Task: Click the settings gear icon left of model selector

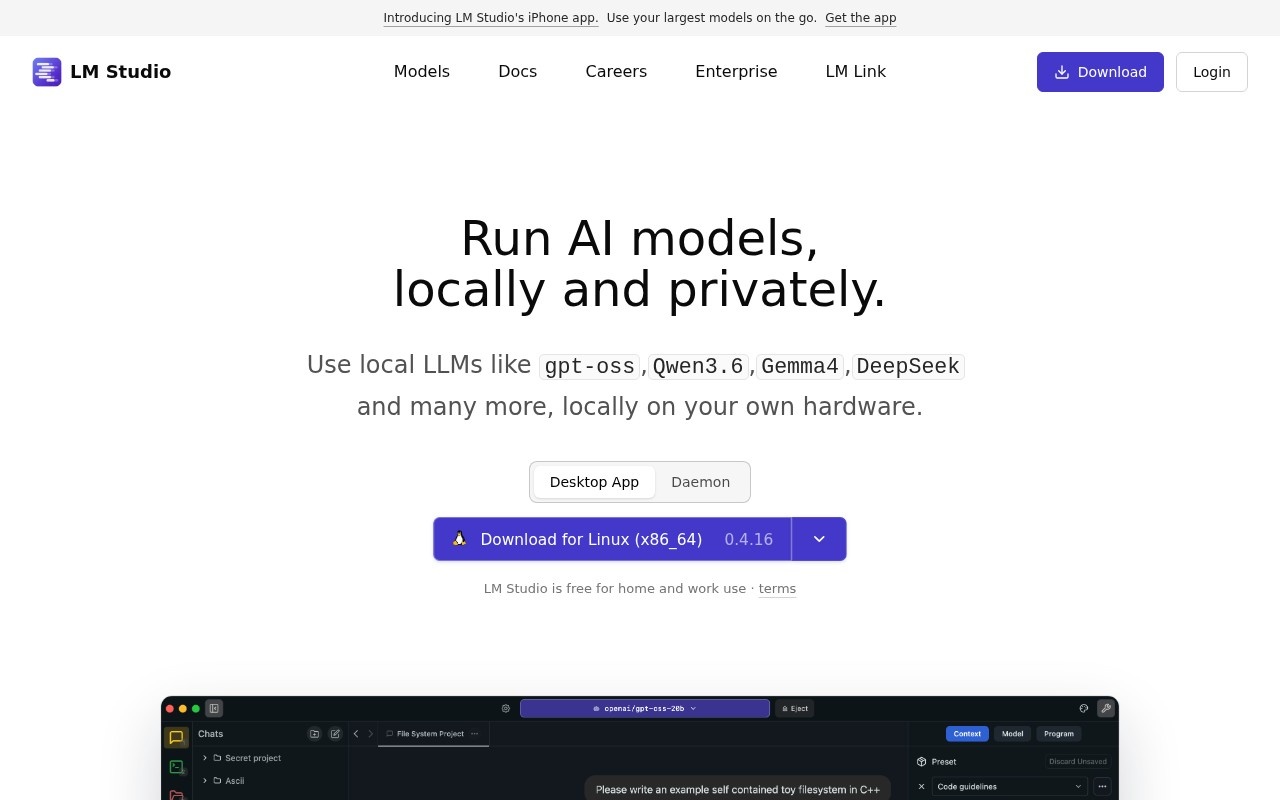Action: tap(506, 709)
